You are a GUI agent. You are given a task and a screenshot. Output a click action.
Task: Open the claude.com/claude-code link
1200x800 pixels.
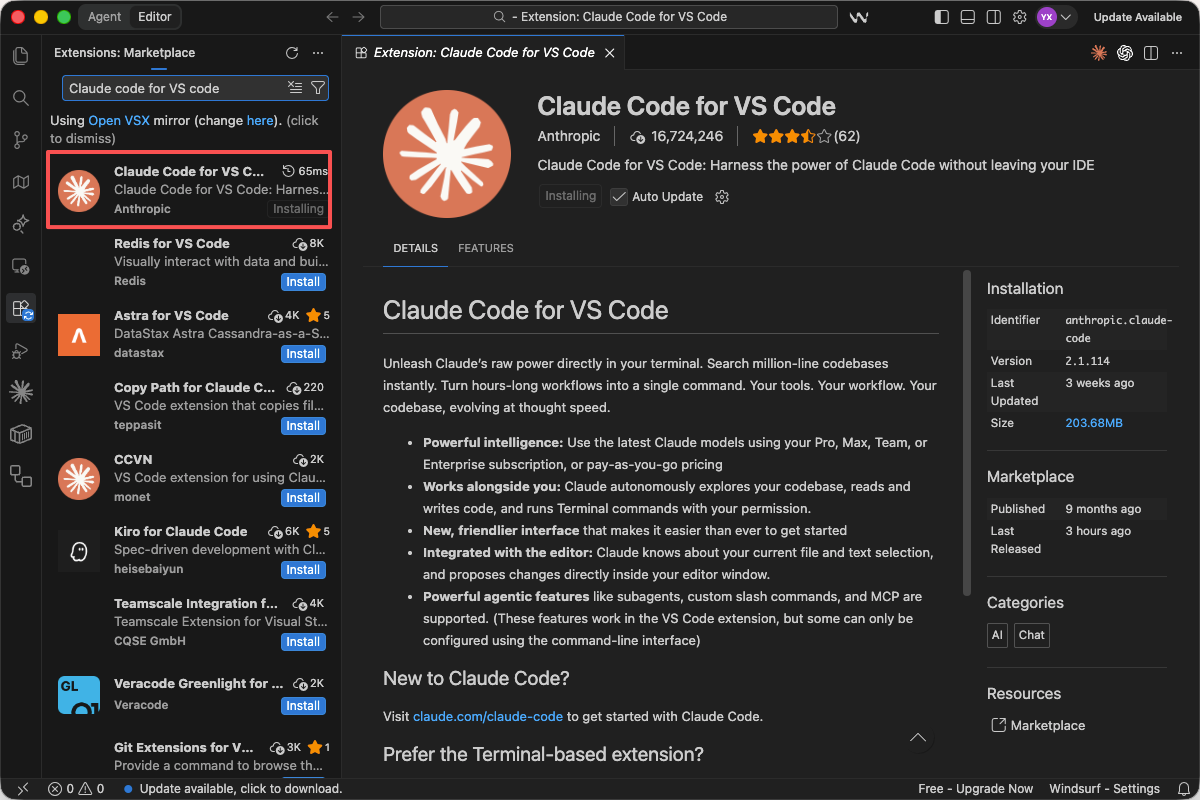[x=488, y=717]
